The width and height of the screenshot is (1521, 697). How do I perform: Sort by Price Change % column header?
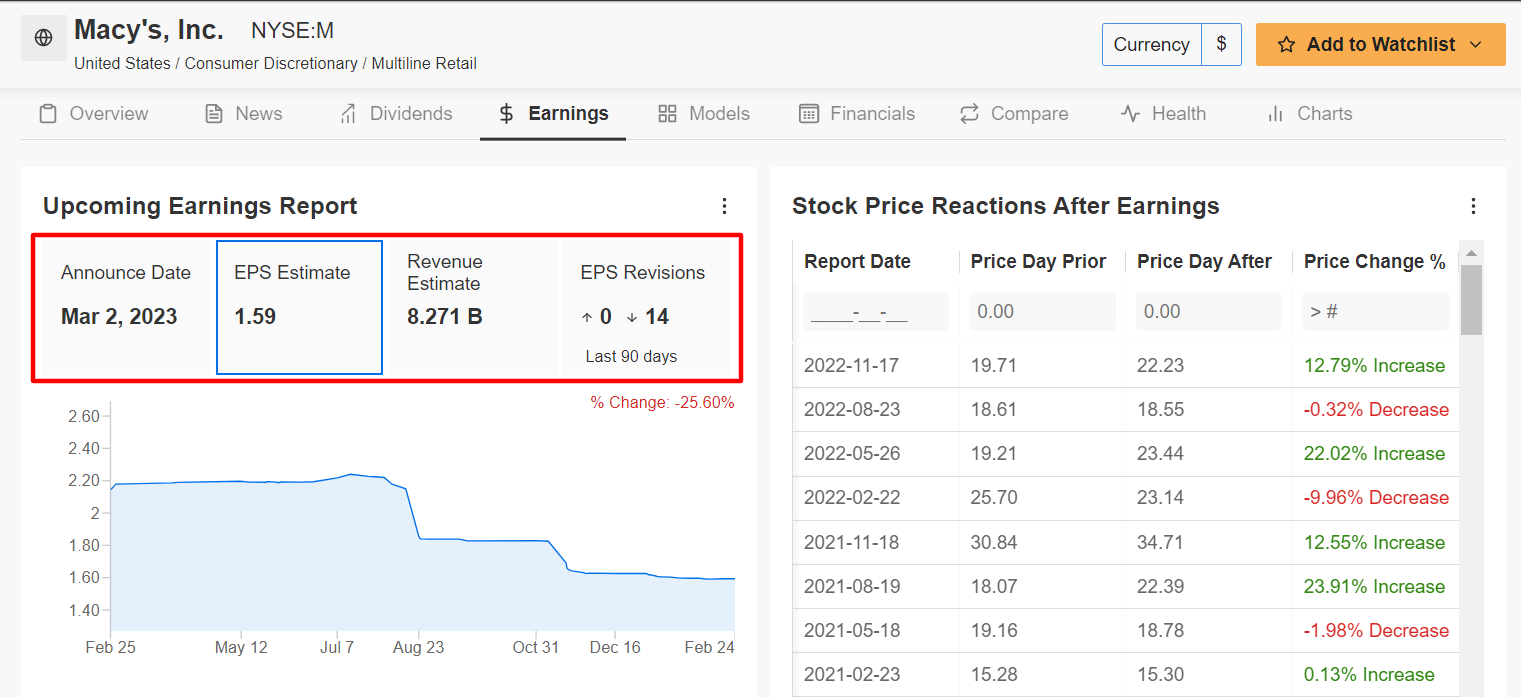pyautogui.click(x=1375, y=262)
